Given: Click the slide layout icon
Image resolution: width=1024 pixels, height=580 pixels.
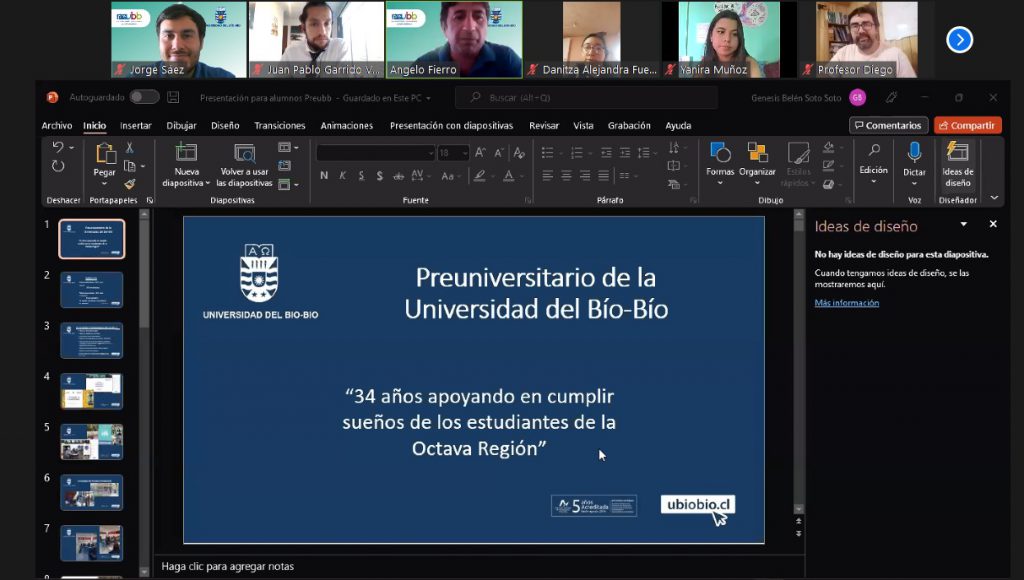Looking at the screenshot, I should click(x=284, y=148).
